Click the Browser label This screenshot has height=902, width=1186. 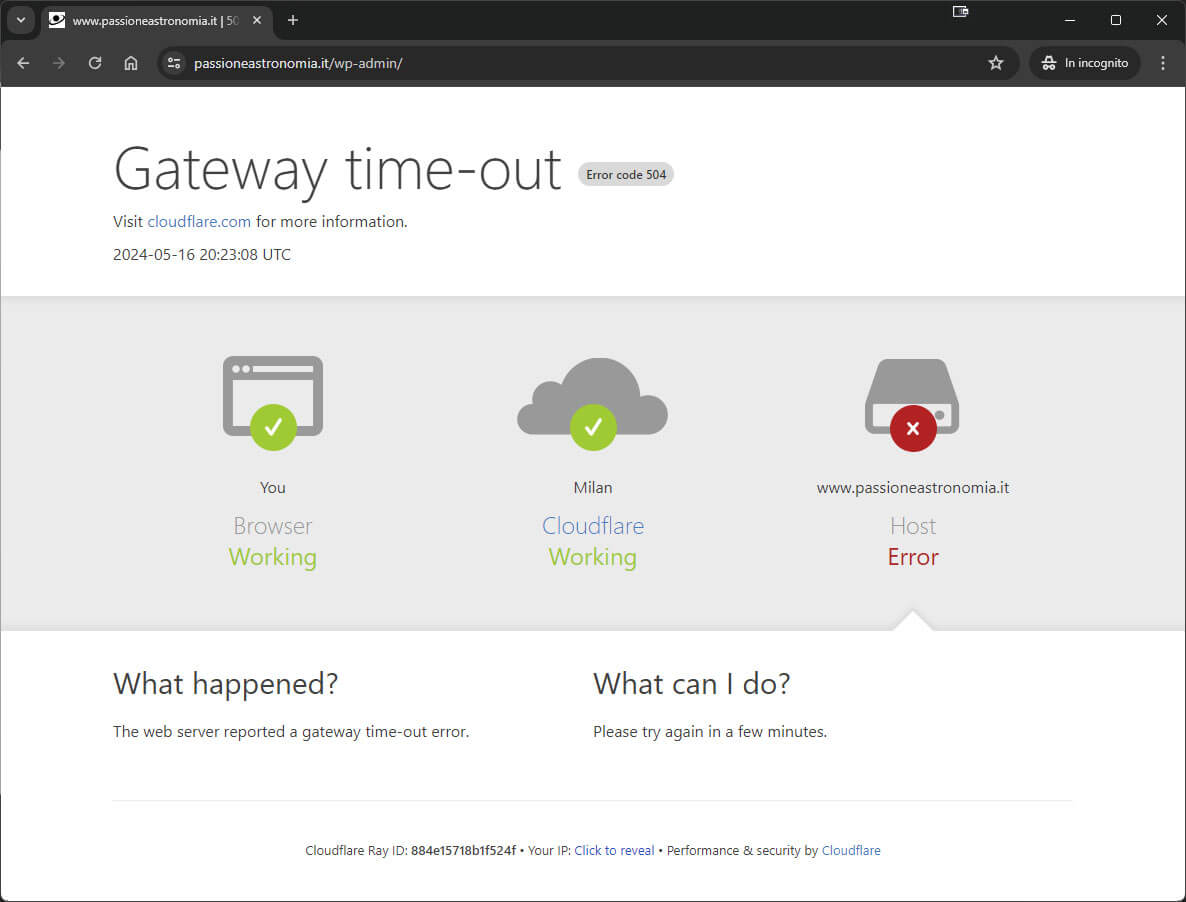pyautogui.click(x=273, y=525)
